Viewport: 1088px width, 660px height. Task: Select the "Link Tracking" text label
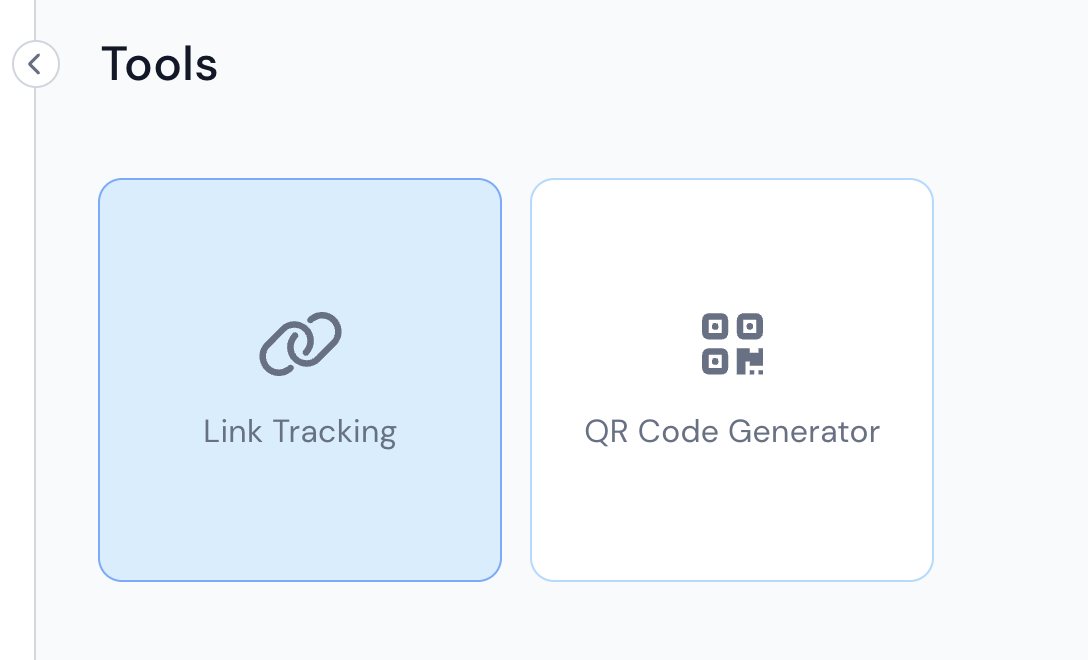[300, 432]
